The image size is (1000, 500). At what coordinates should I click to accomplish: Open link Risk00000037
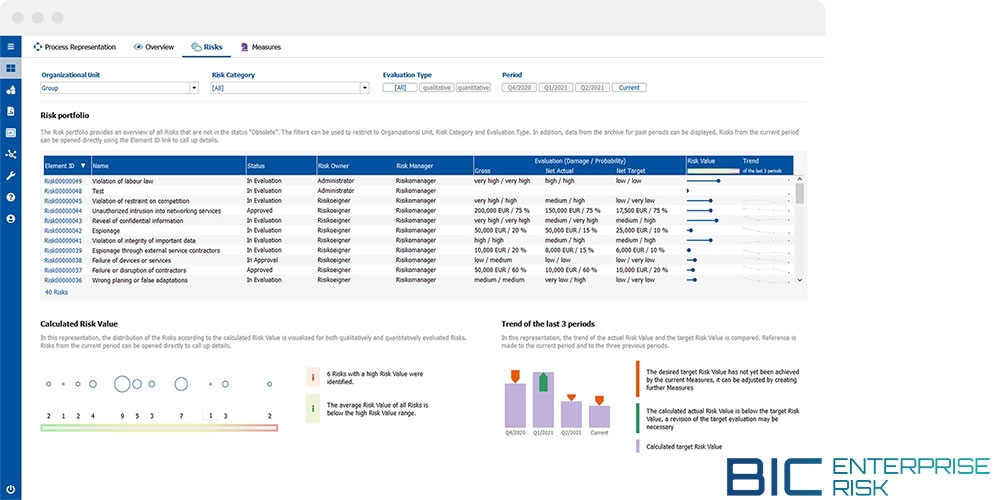tap(63, 270)
